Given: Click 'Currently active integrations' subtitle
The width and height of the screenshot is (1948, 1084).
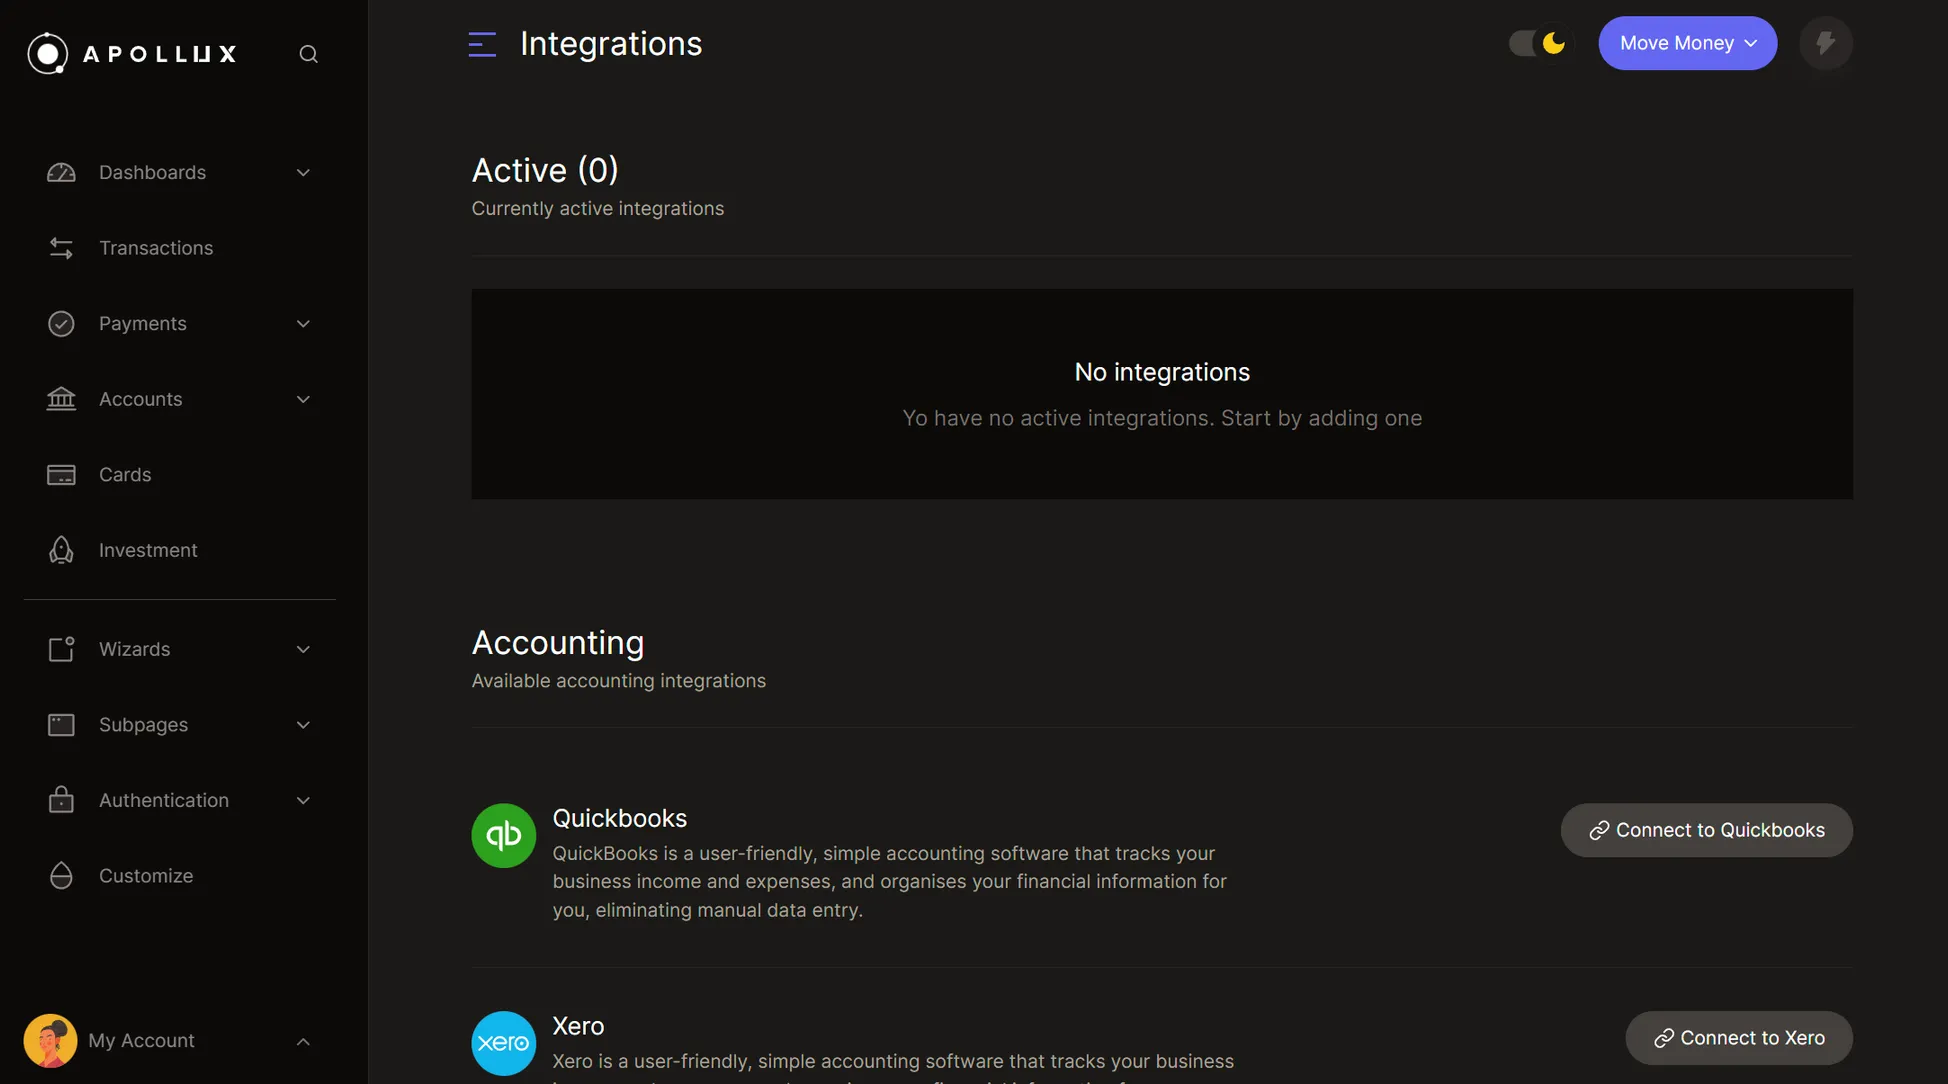Looking at the screenshot, I should click(x=598, y=209).
